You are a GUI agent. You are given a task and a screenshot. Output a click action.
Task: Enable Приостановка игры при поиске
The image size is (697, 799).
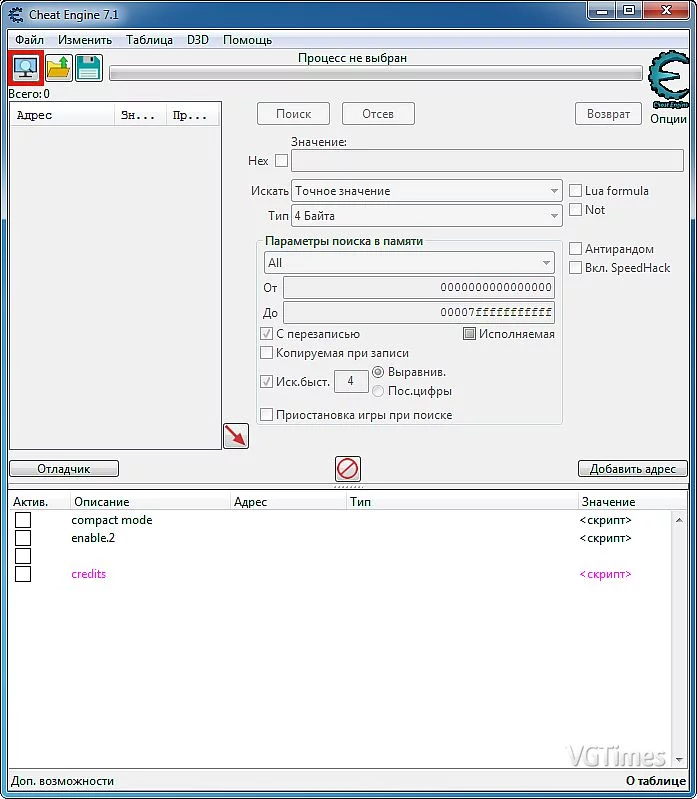266,415
